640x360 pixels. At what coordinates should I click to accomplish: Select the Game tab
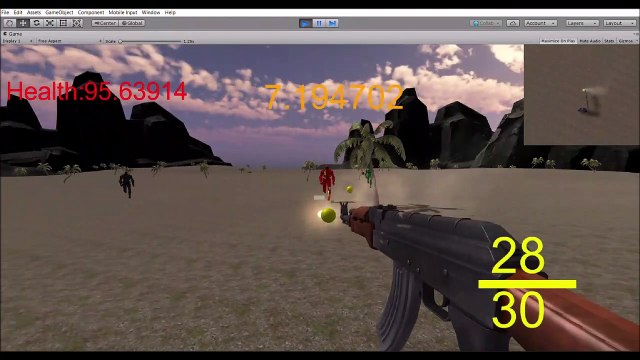click(13, 34)
